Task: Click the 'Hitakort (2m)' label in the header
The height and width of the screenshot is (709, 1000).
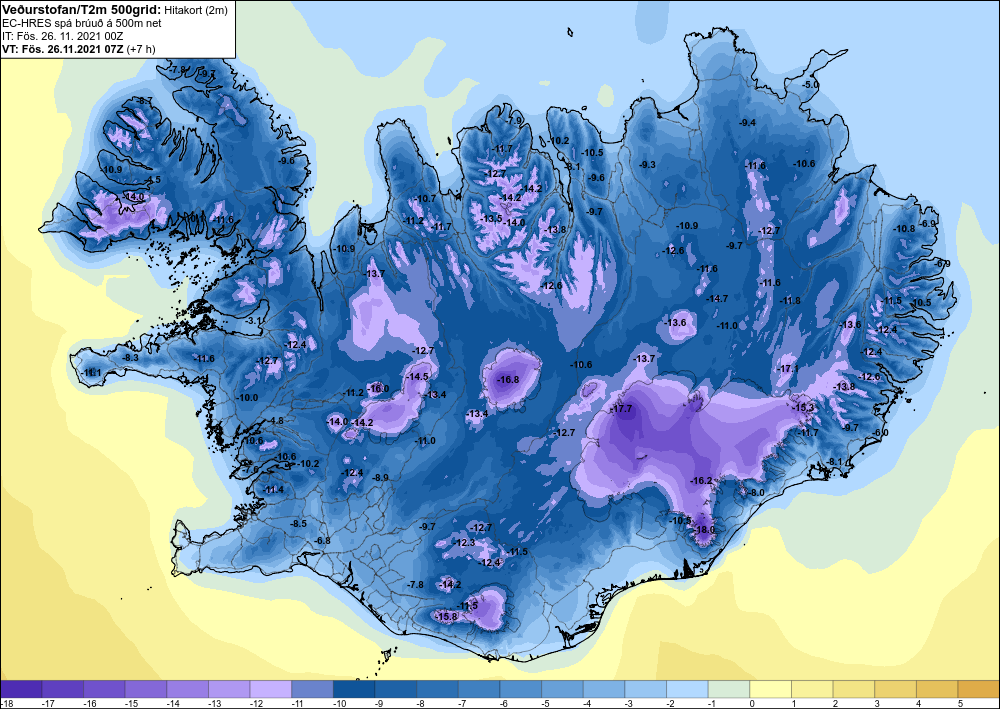Action: click(x=195, y=10)
